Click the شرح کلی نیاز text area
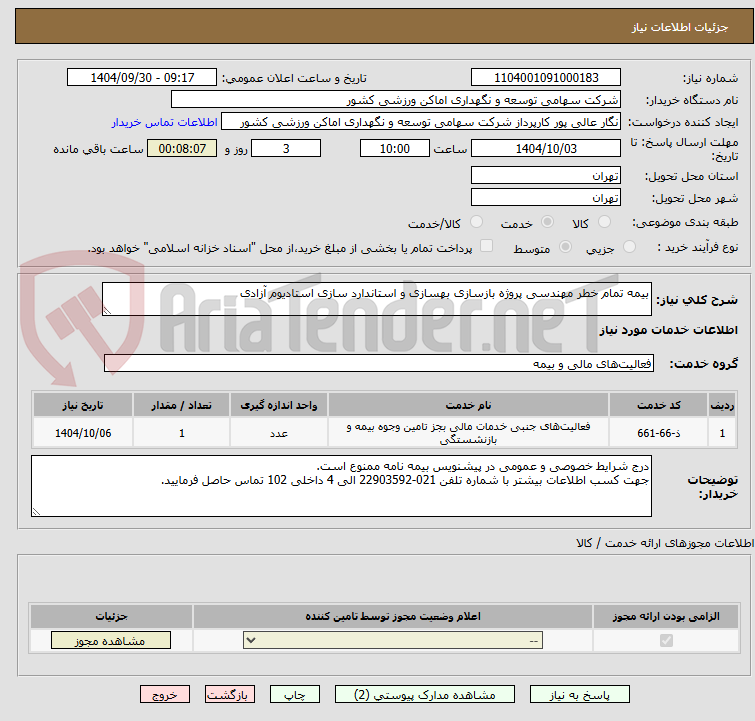Image resolution: width=755 pixels, height=721 pixels. (377, 299)
